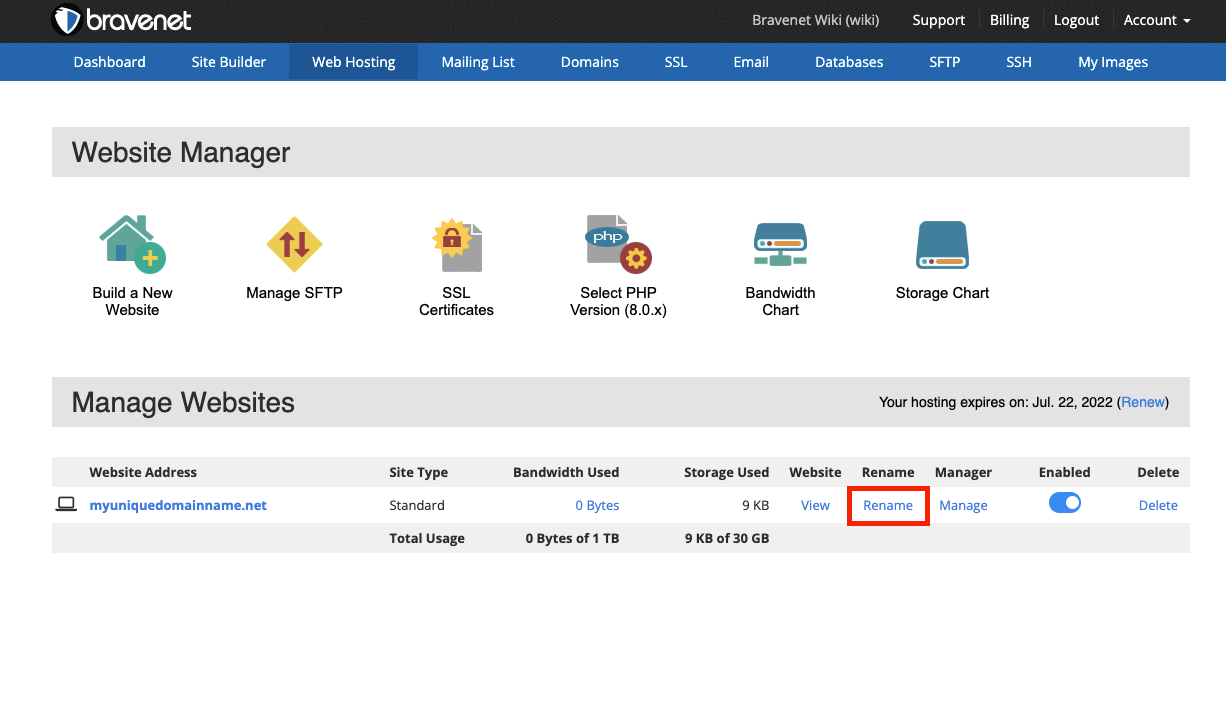Screen dimensions: 1226x706
Task: Click the Website Manager section heading
Action: click(181, 152)
